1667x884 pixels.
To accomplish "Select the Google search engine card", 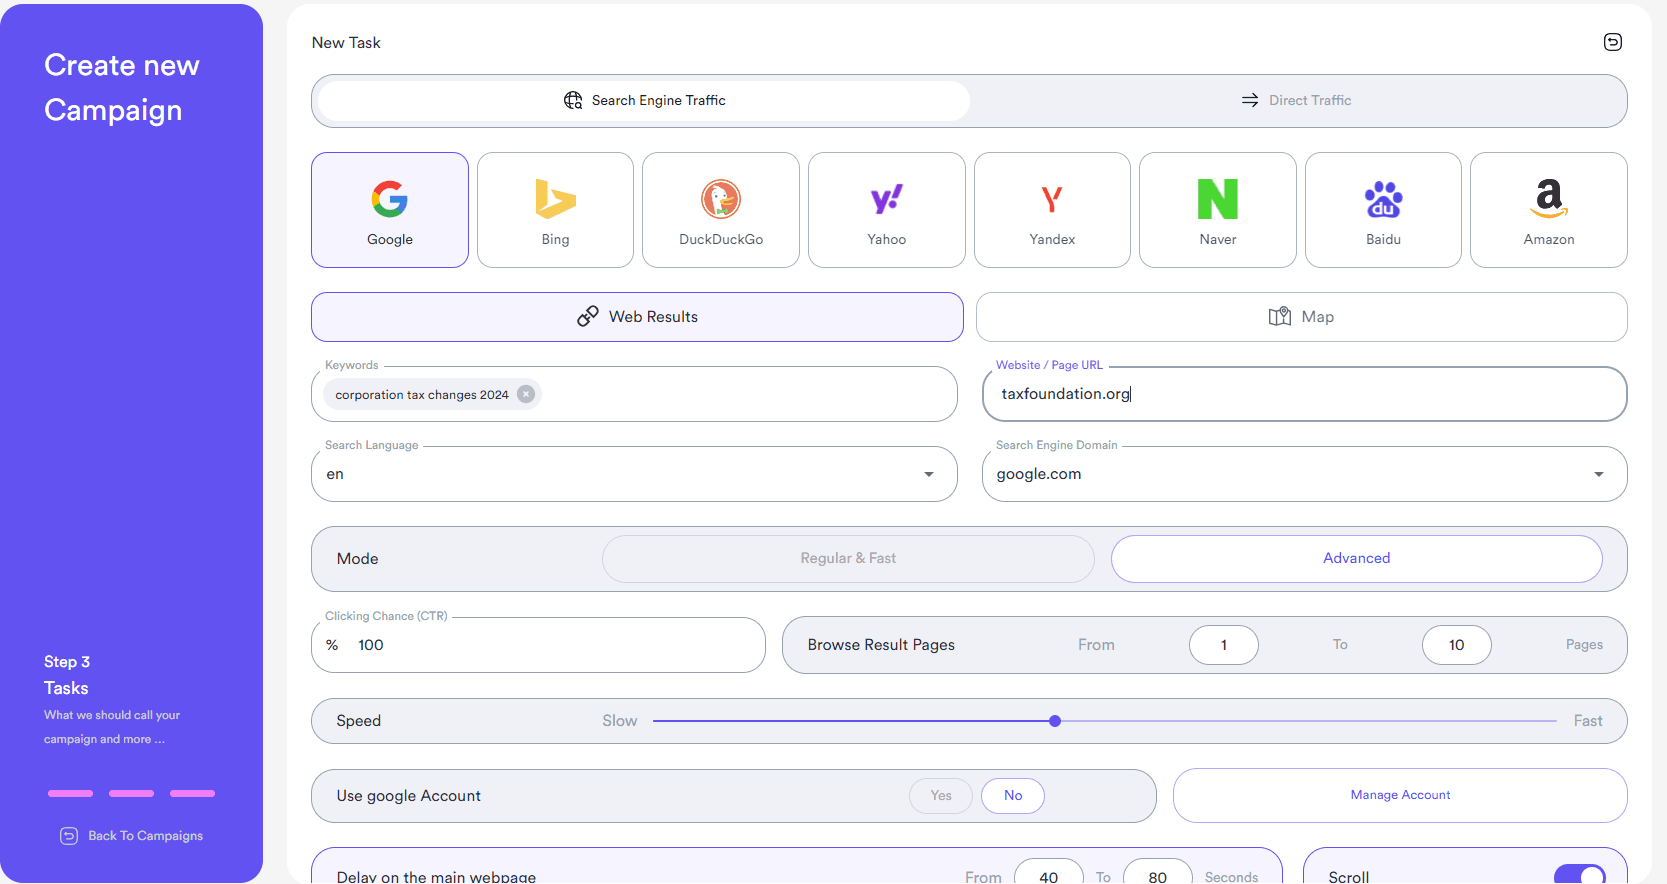I will pyautogui.click(x=390, y=210).
